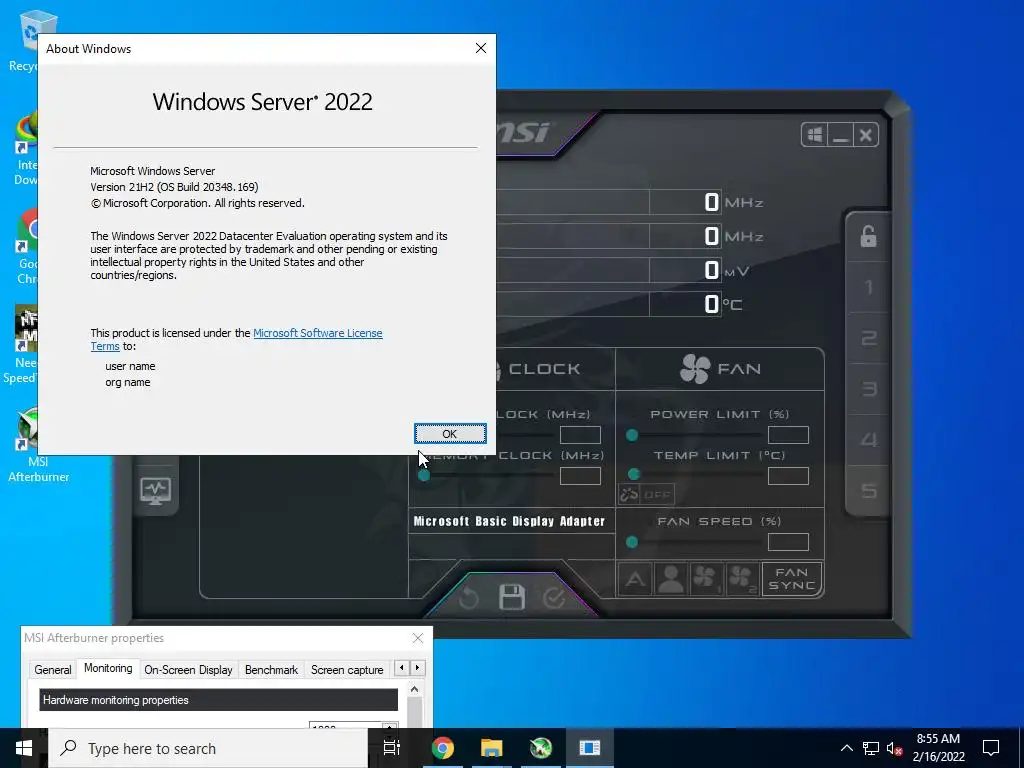Click scrollbar up arrow in properties window
This screenshot has height=768, width=1024.
[414, 689]
